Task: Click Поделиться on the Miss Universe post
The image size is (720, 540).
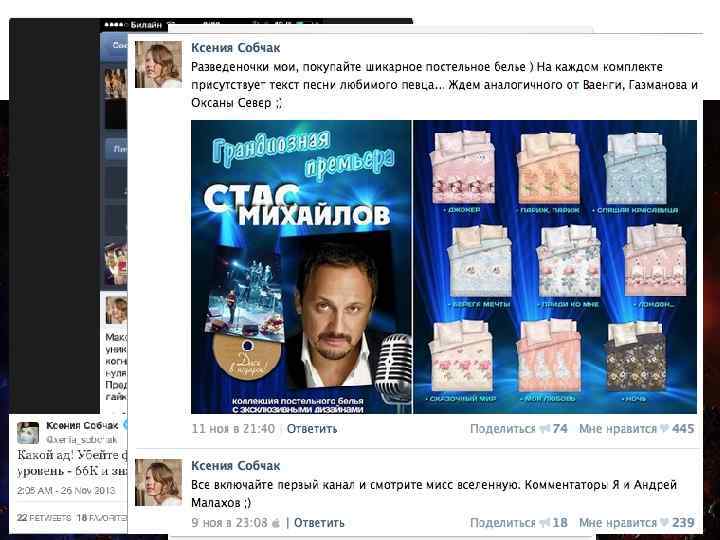Action: (x=503, y=523)
